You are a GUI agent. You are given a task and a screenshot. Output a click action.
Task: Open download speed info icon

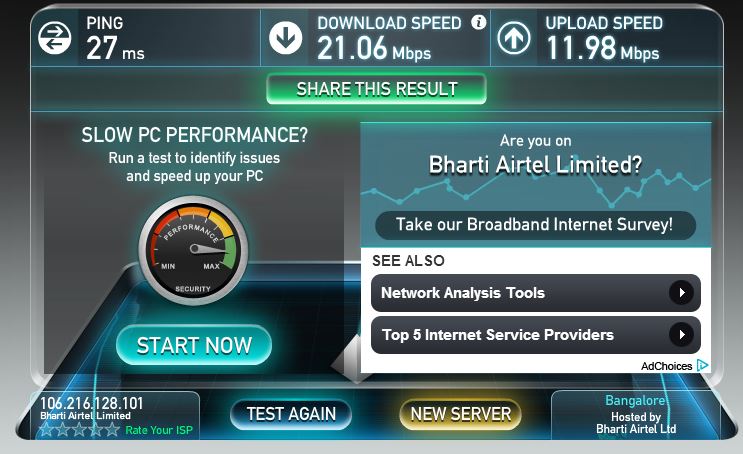click(x=479, y=22)
